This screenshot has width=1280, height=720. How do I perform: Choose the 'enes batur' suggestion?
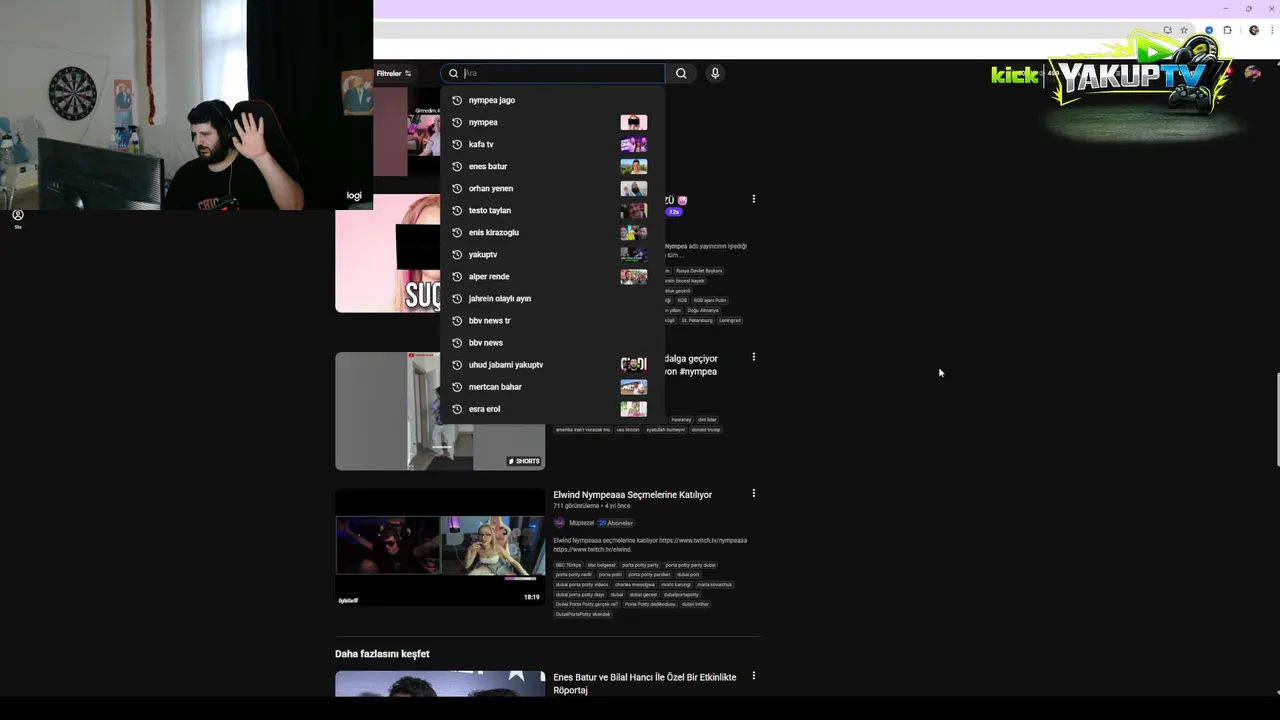tap(552, 166)
